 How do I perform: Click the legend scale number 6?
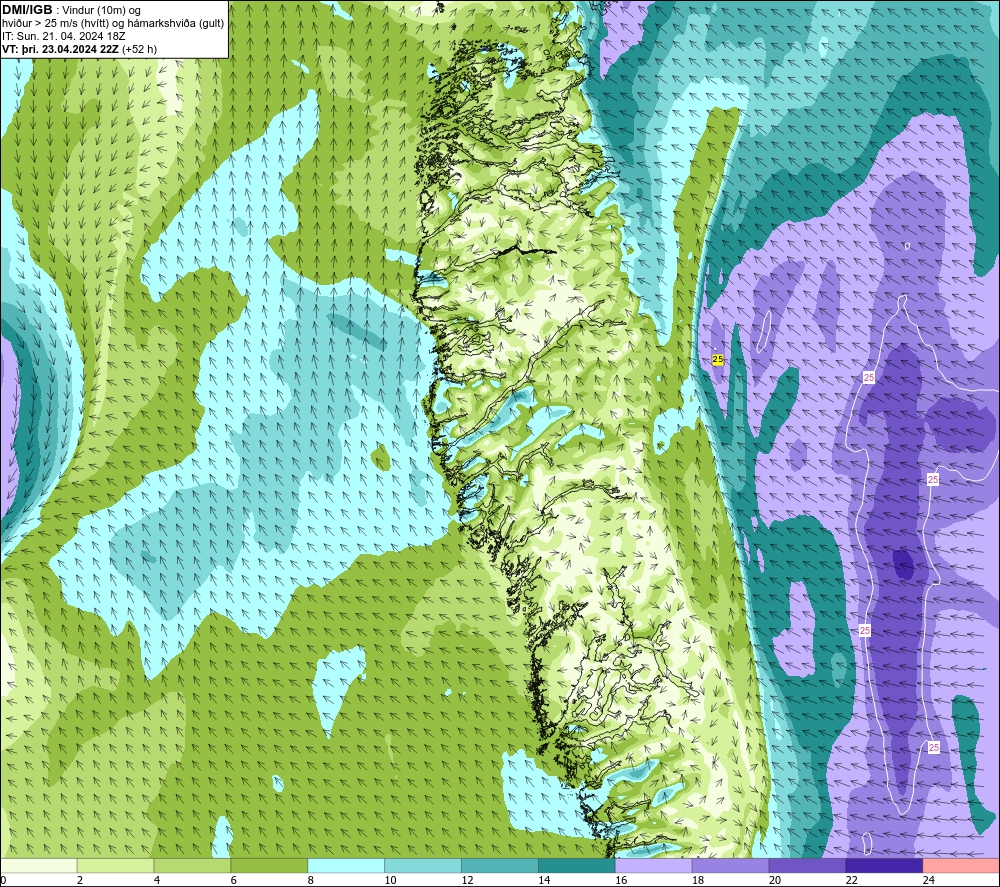(233, 880)
